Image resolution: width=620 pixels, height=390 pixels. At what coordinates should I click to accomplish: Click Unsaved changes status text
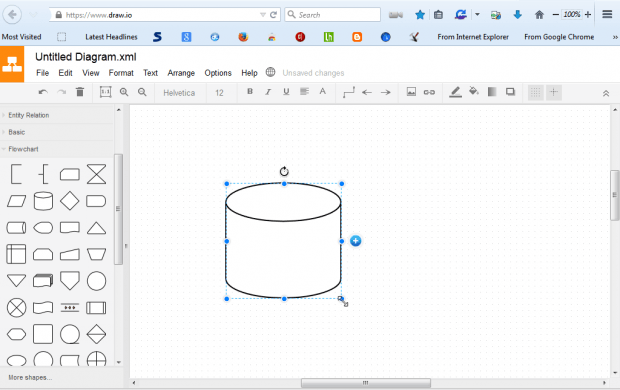(313, 73)
